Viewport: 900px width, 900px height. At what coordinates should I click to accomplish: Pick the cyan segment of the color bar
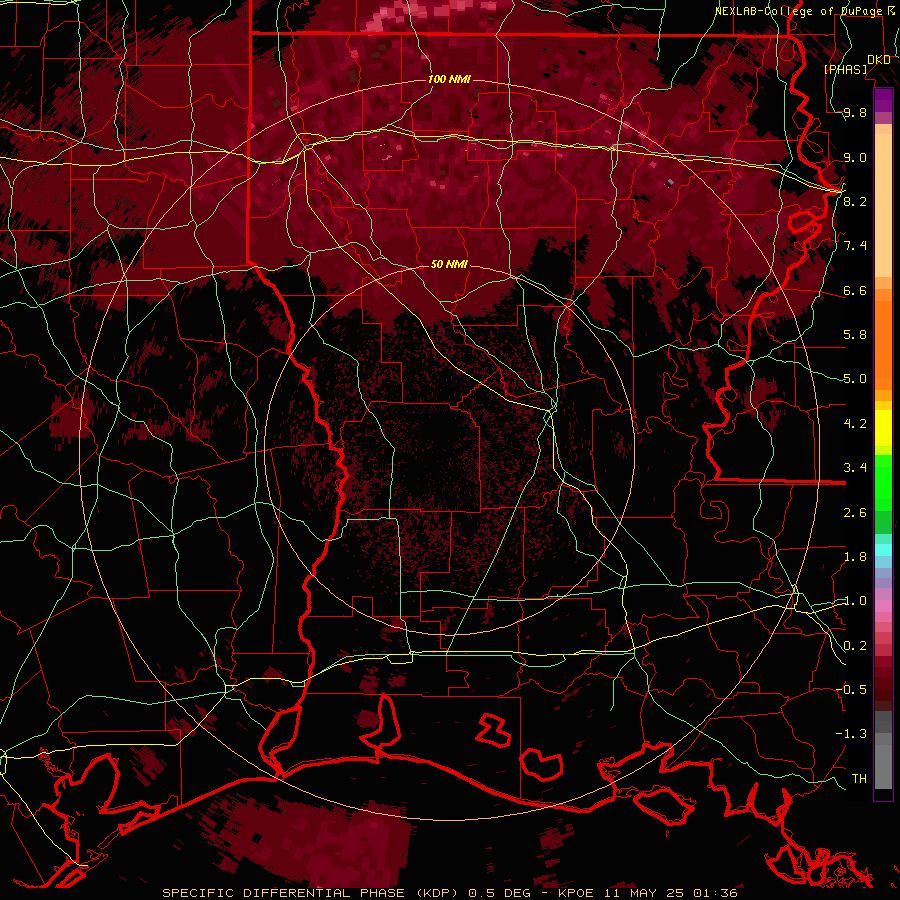(883, 550)
